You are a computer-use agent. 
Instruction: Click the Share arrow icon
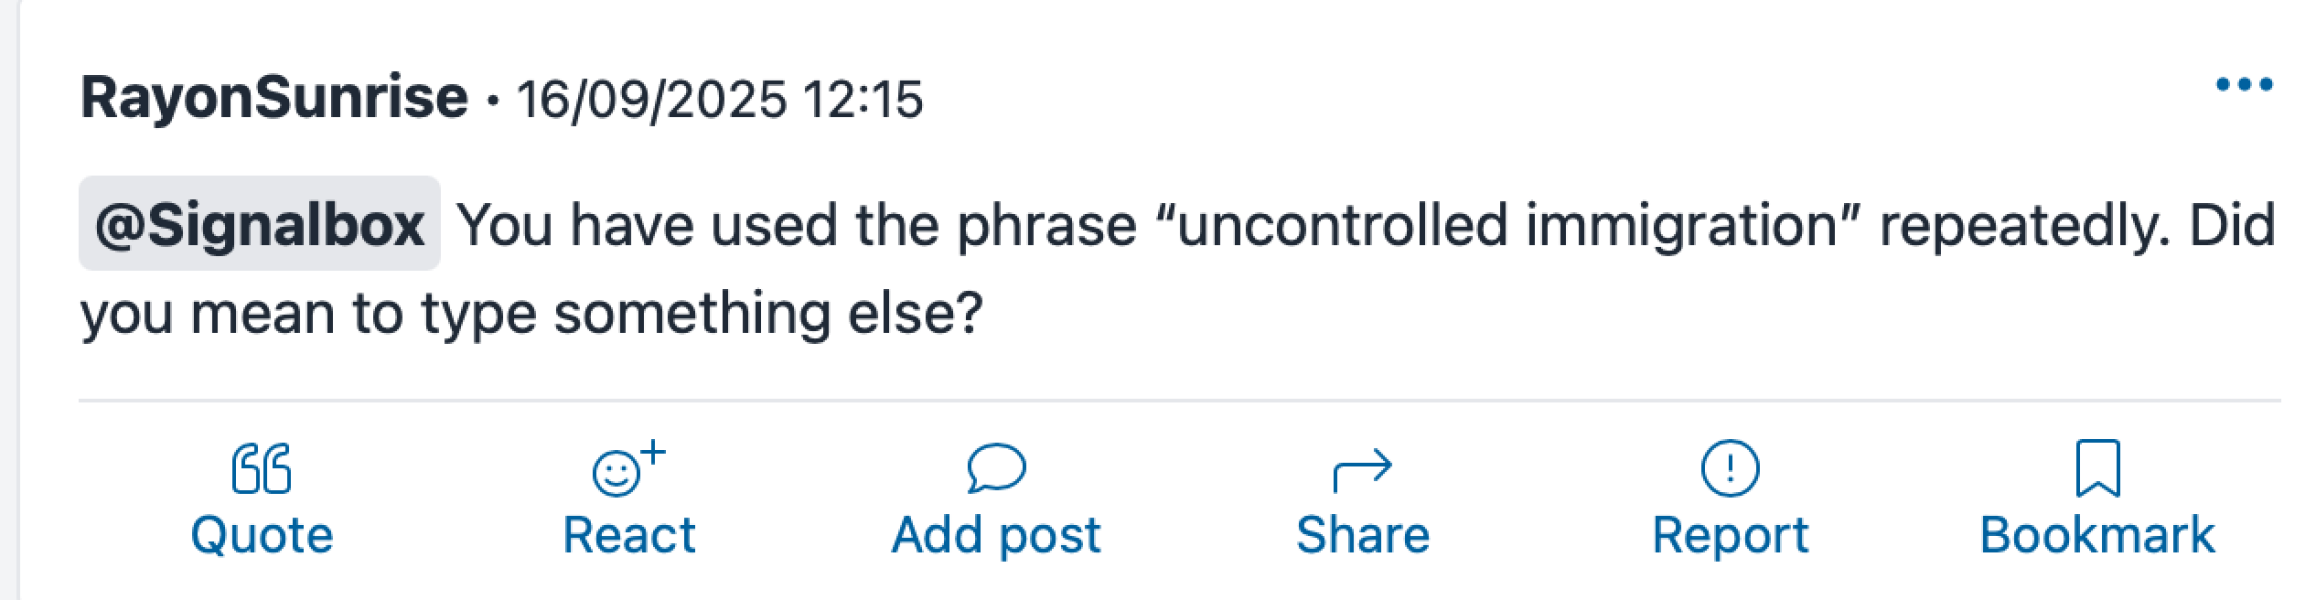pos(1362,469)
